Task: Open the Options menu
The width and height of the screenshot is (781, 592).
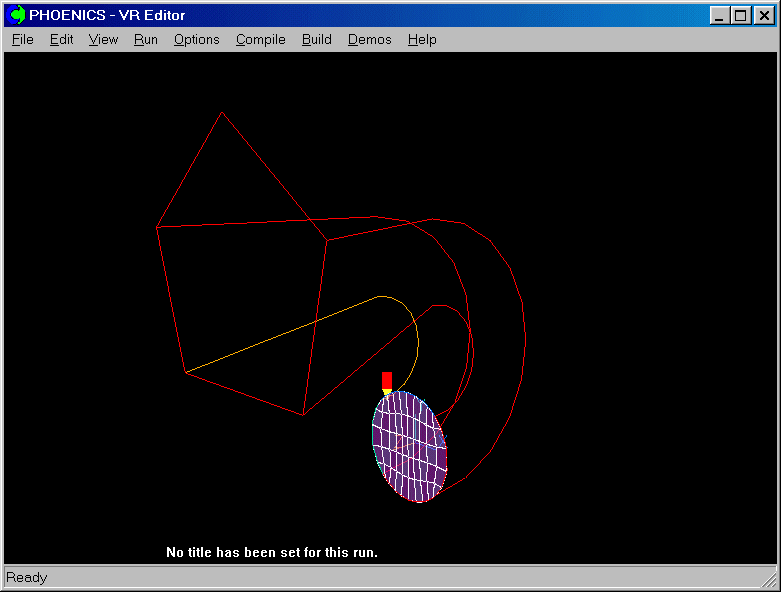Action: (x=196, y=40)
